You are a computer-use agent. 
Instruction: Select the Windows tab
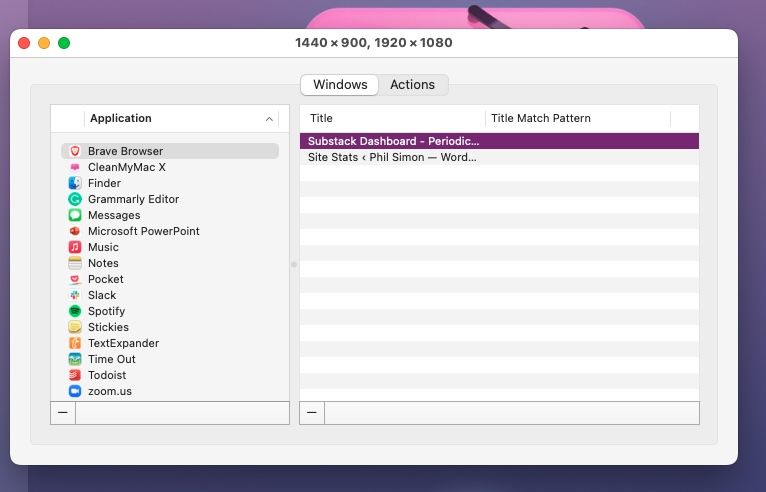coord(340,85)
